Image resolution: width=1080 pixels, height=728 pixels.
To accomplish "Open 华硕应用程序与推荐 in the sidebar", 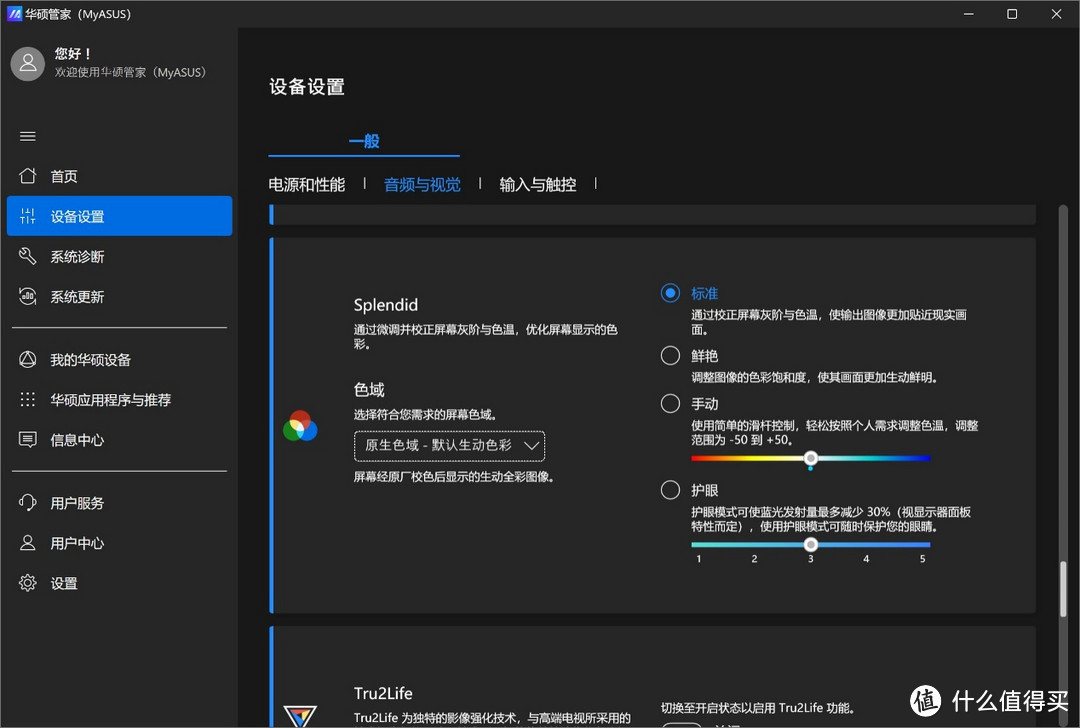I will coord(119,399).
